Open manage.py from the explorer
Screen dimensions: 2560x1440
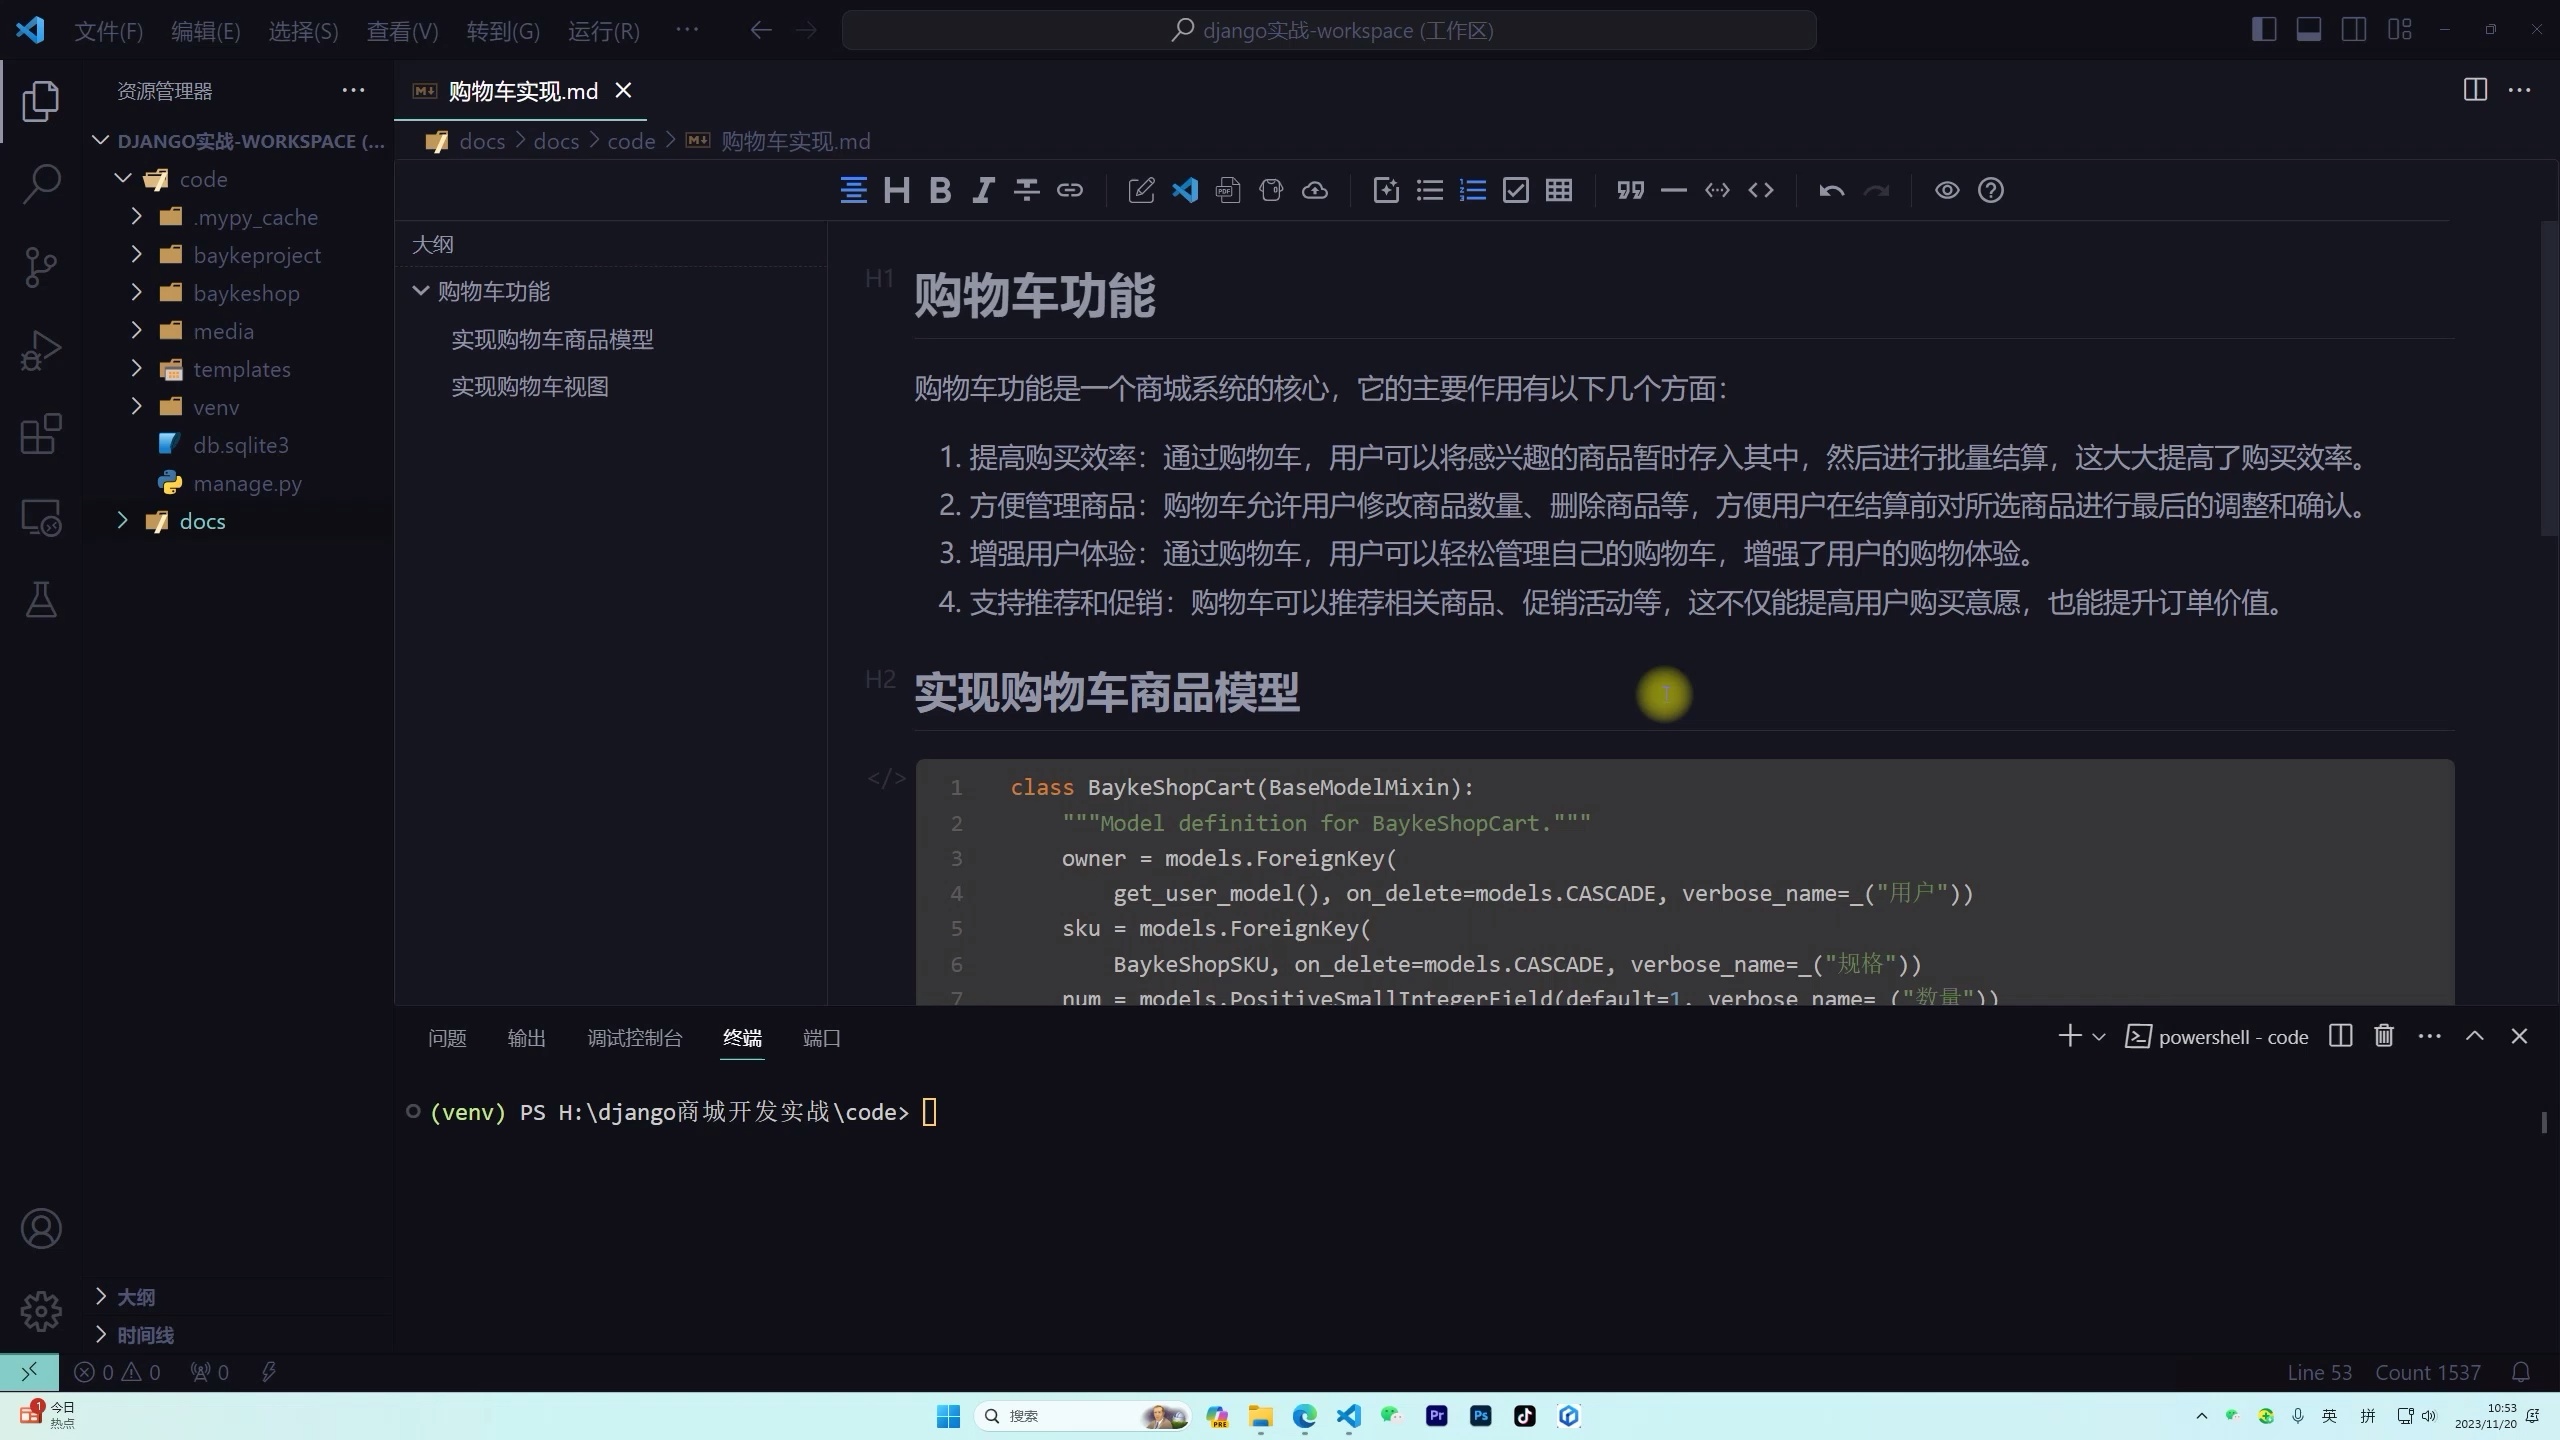pos(247,482)
